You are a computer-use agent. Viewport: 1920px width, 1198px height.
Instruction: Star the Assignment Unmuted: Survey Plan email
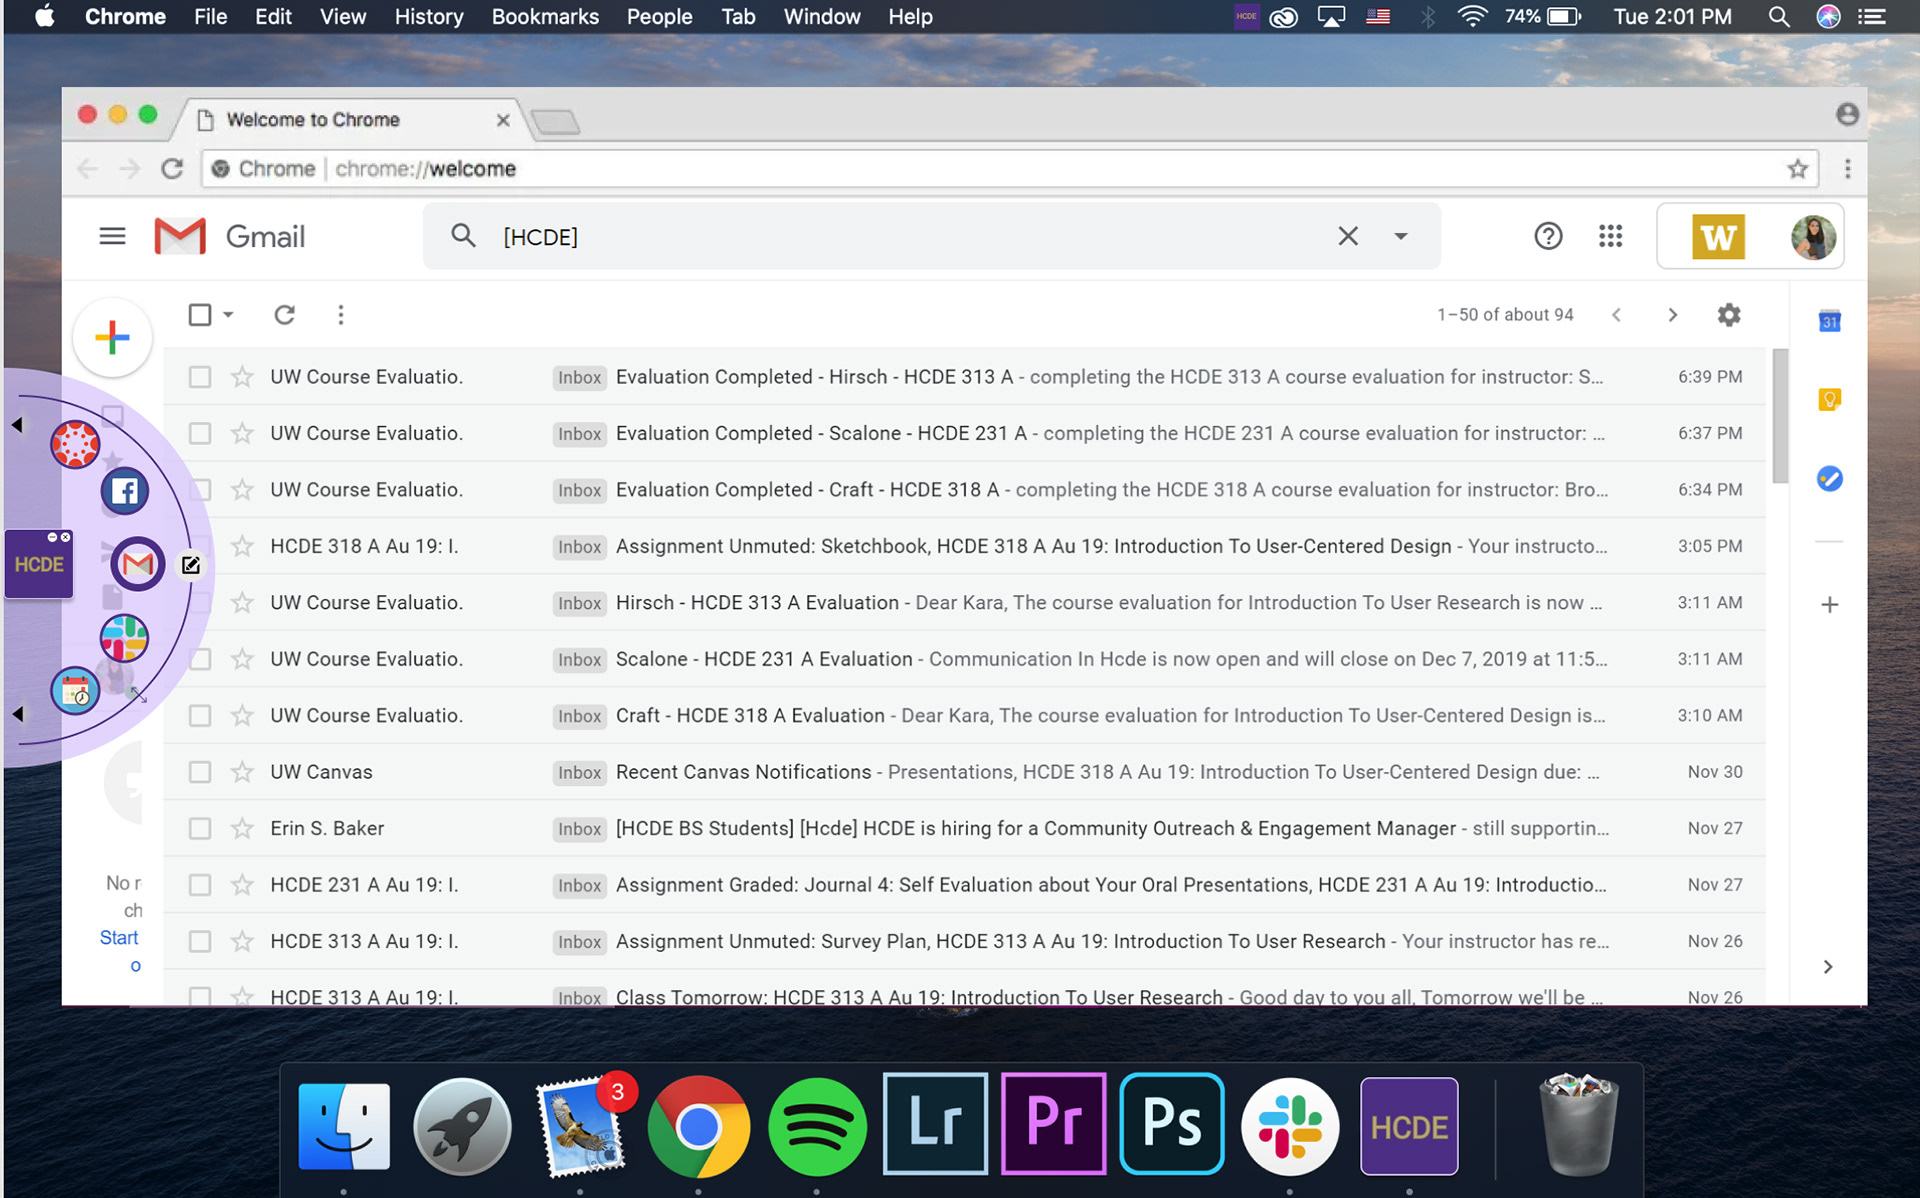point(242,941)
